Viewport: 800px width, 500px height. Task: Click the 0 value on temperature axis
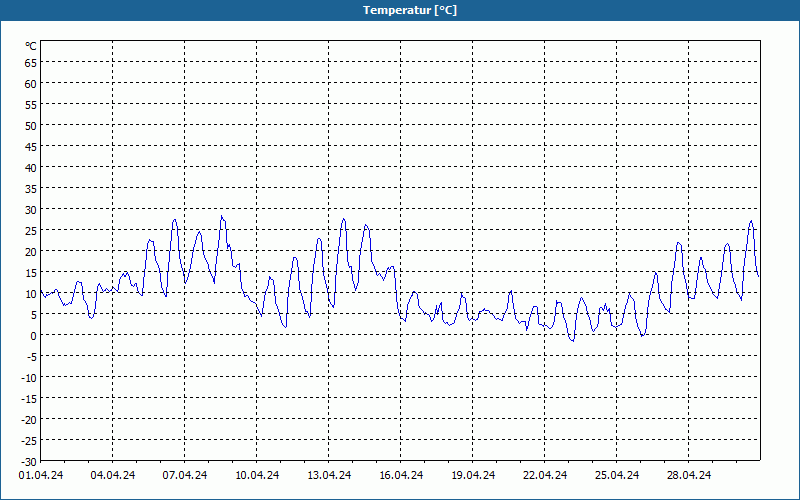click(34, 335)
